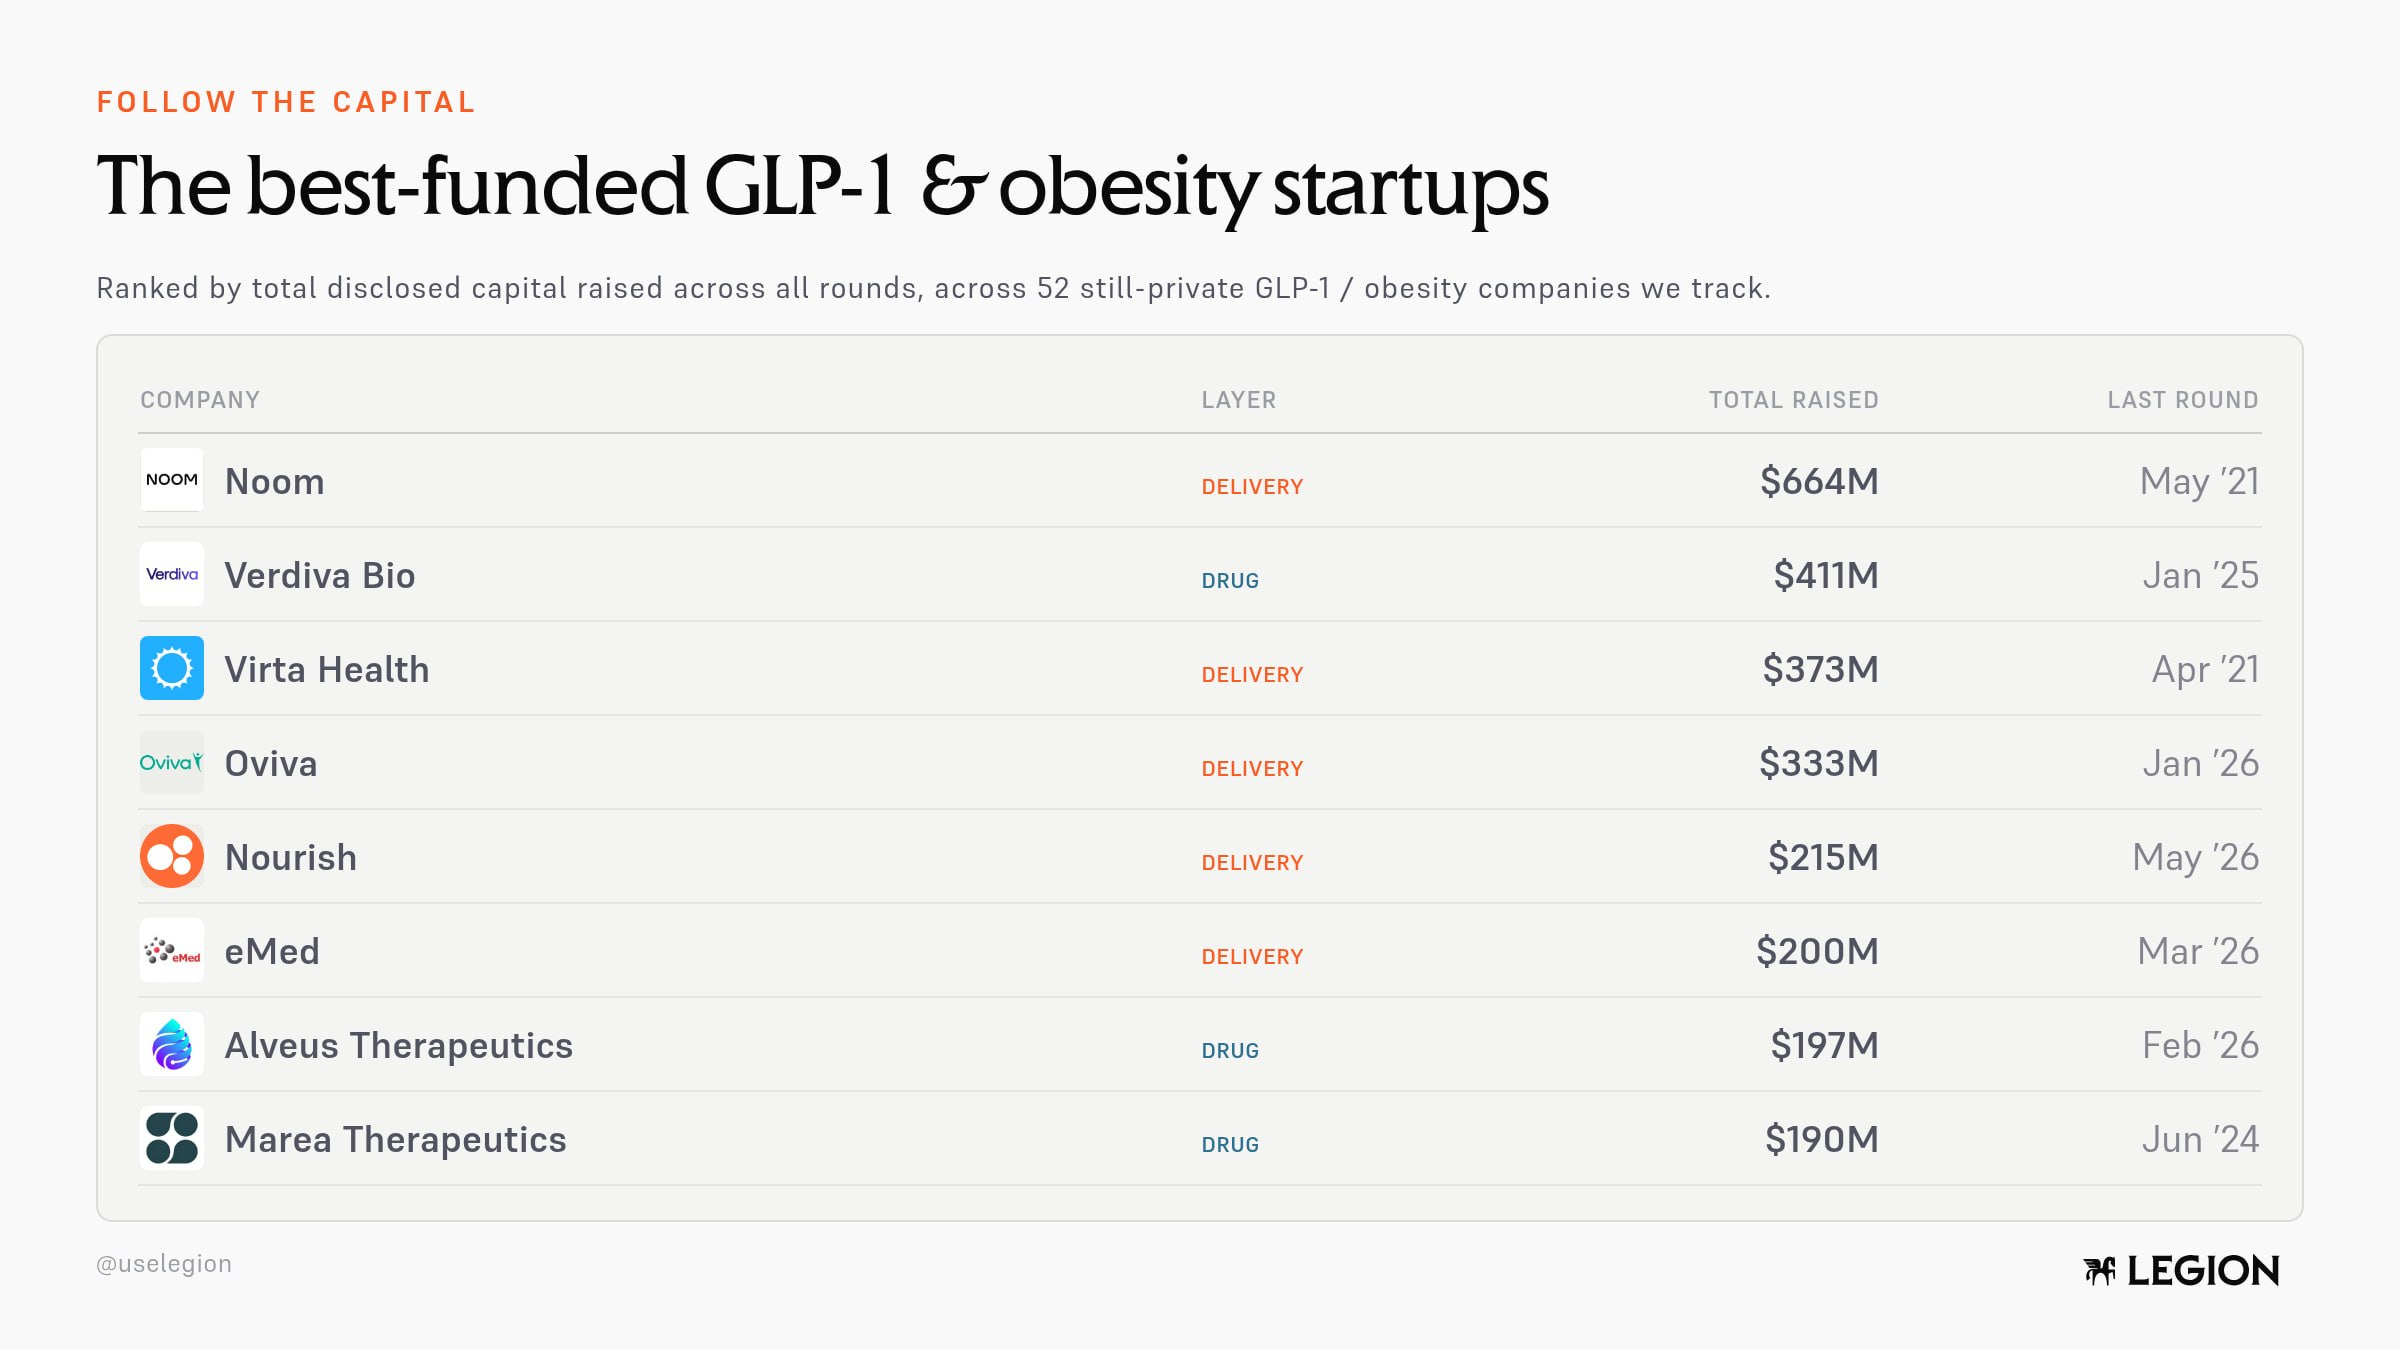Click the eMed logo icon
This screenshot has height=1350, width=2400.
(172, 950)
